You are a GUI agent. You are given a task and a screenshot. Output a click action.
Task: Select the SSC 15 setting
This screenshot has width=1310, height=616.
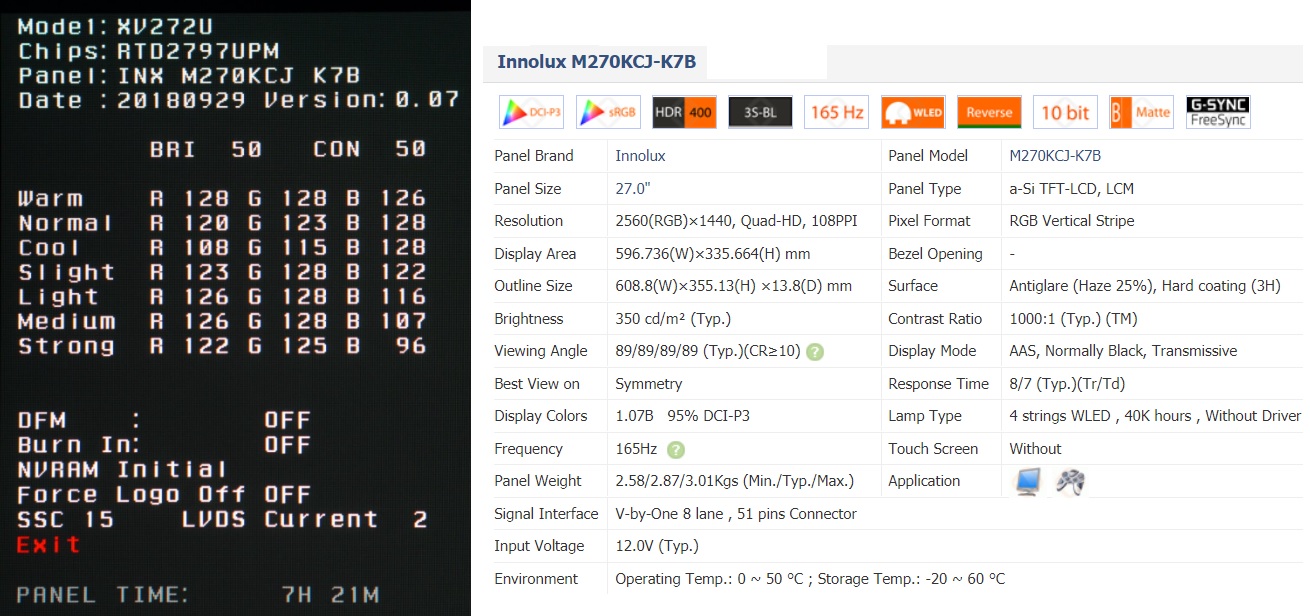66,519
